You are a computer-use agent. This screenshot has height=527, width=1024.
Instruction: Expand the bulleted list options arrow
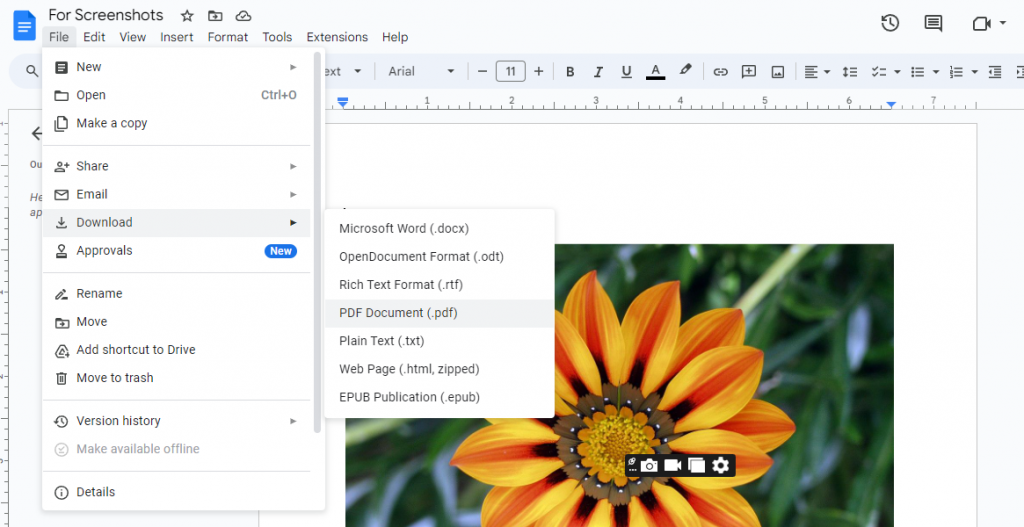[x=936, y=72]
